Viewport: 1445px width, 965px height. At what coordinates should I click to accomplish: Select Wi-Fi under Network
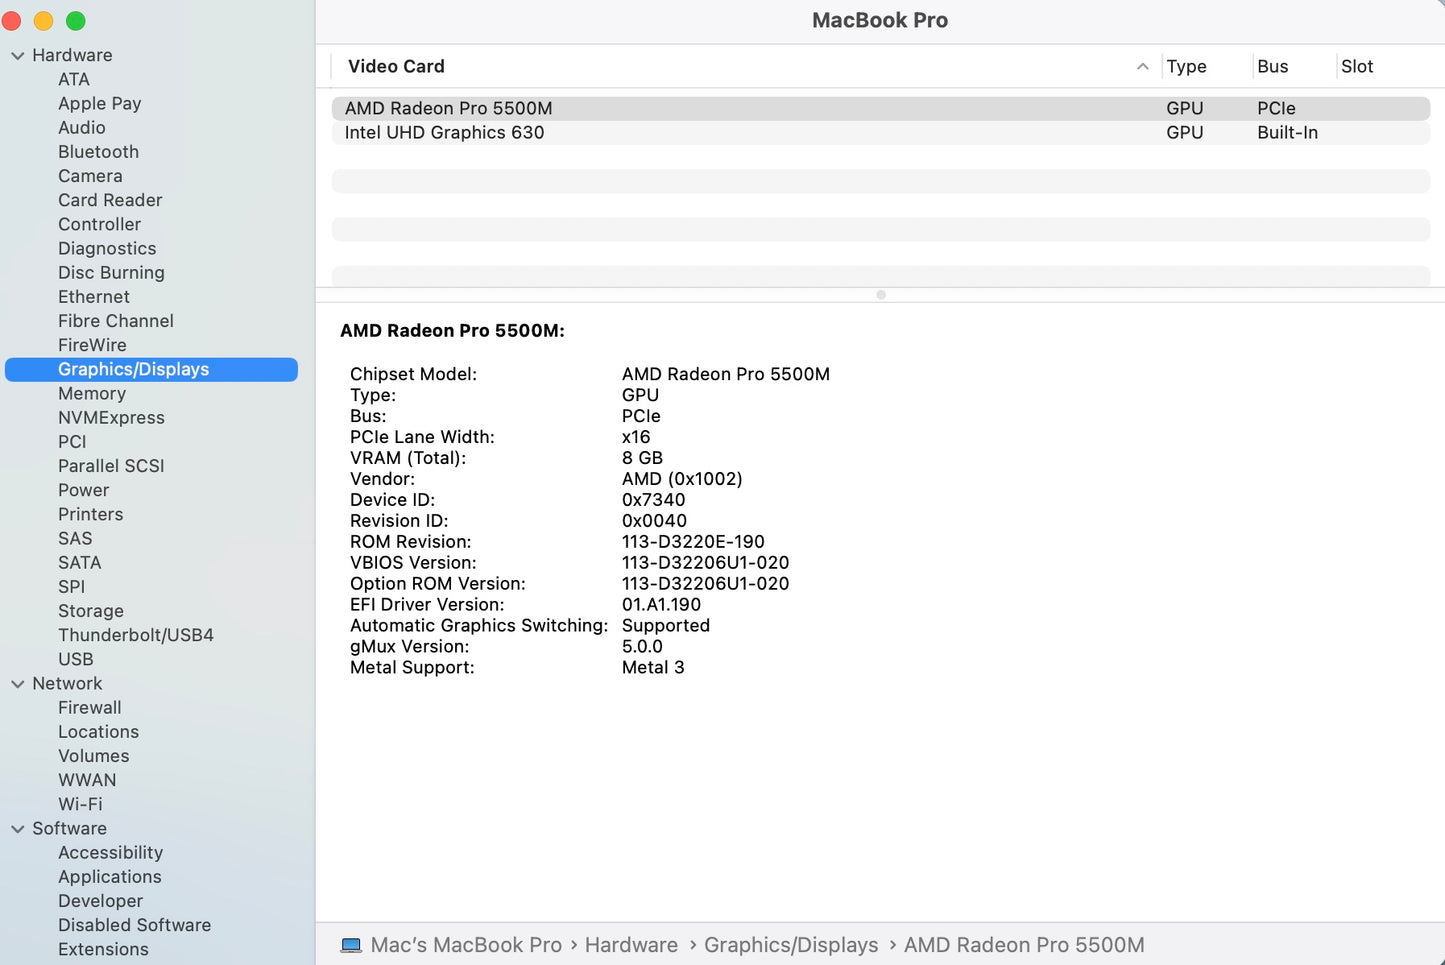(x=80, y=804)
